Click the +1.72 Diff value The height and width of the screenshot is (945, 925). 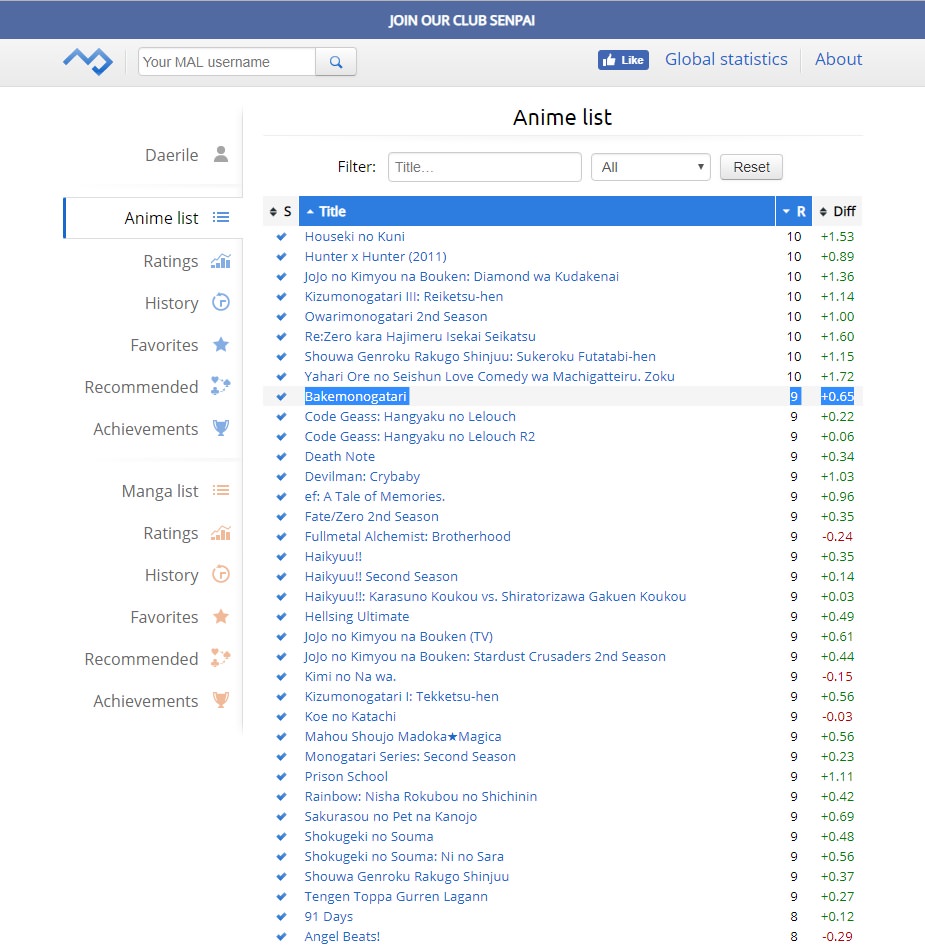[x=837, y=377]
